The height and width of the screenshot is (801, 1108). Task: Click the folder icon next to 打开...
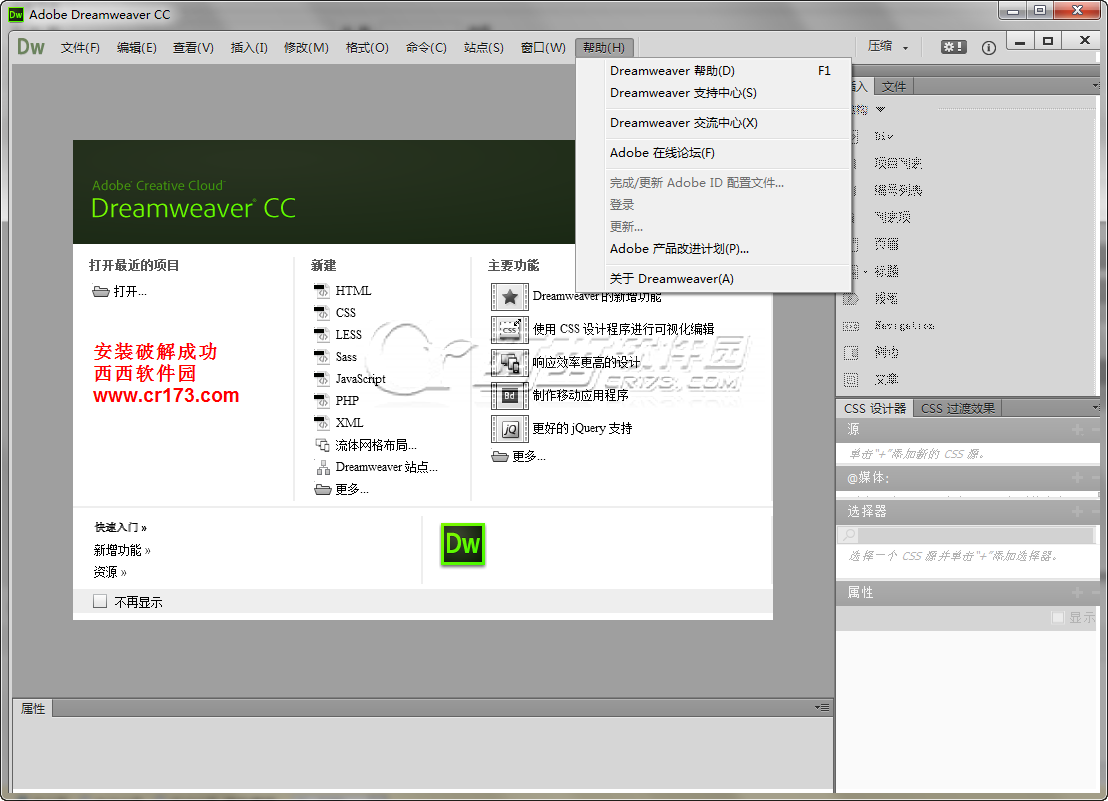click(101, 291)
